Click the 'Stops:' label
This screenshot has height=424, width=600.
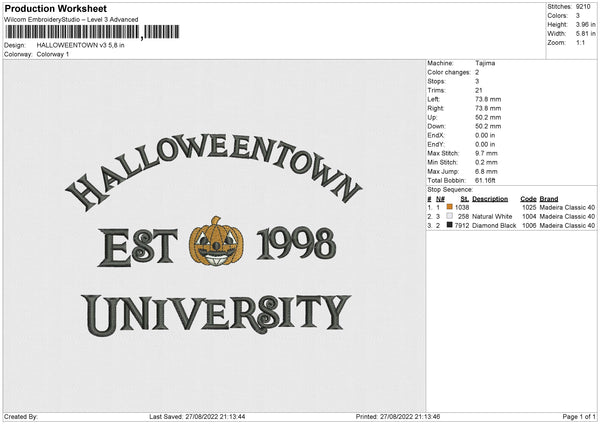tap(437, 81)
